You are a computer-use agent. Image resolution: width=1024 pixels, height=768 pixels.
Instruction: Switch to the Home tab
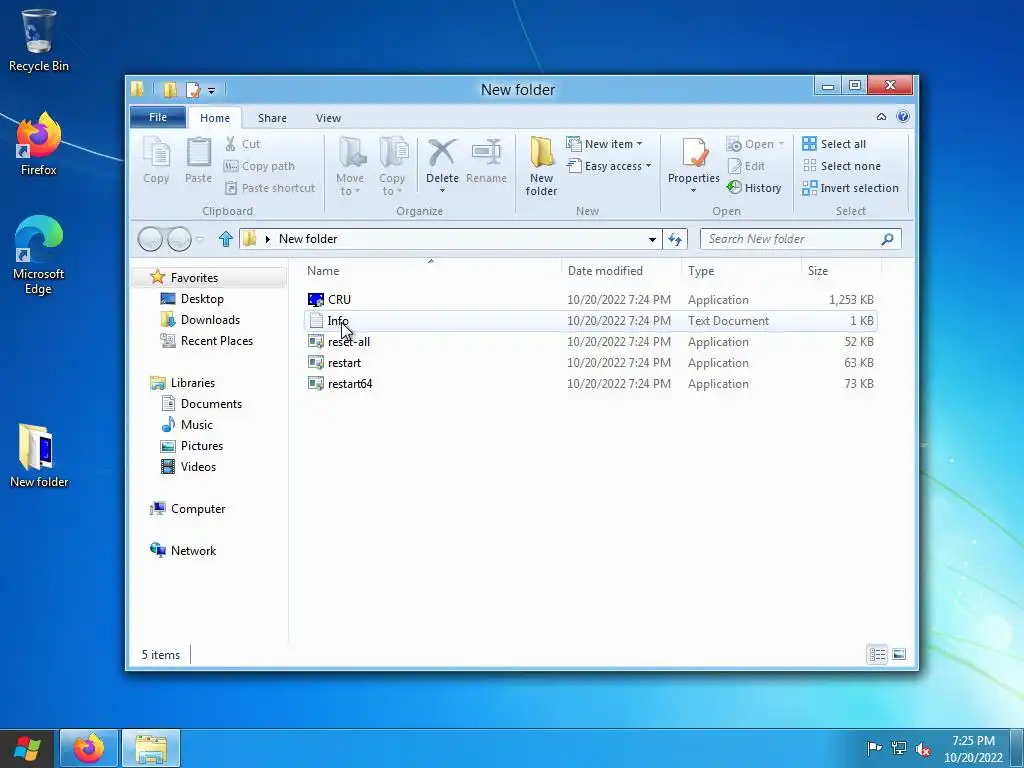click(215, 118)
